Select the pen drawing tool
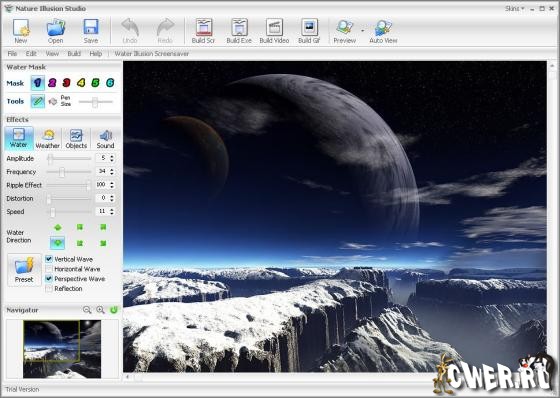The height and width of the screenshot is (398, 560). [x=38, y=101]
